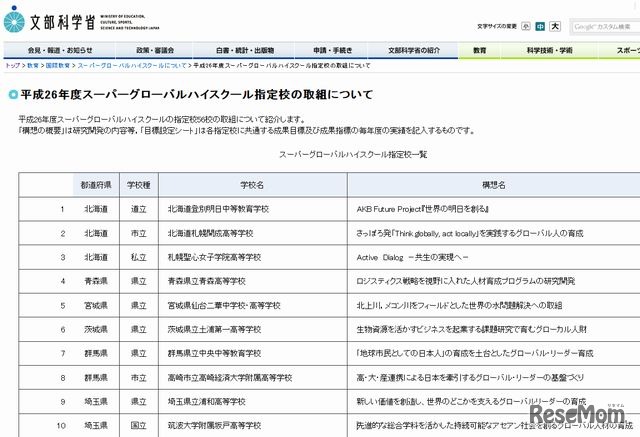Click the page heading 平成26年度スーパーグローバルハイスクール指定校の取組について
640x437 pixels.
tap(197, 95)
